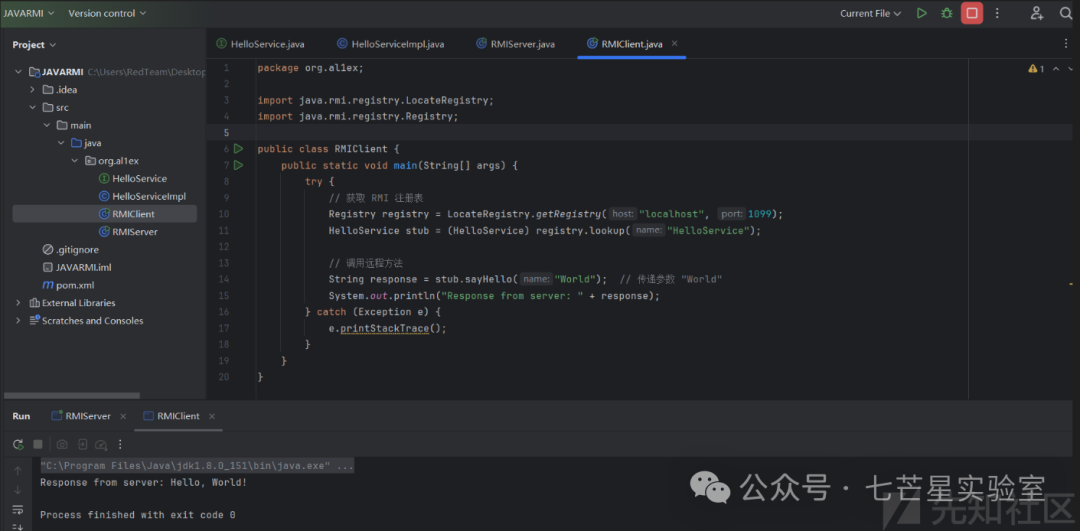Collapse the src folder
The image size is (1080, 531).
point(32,107)
